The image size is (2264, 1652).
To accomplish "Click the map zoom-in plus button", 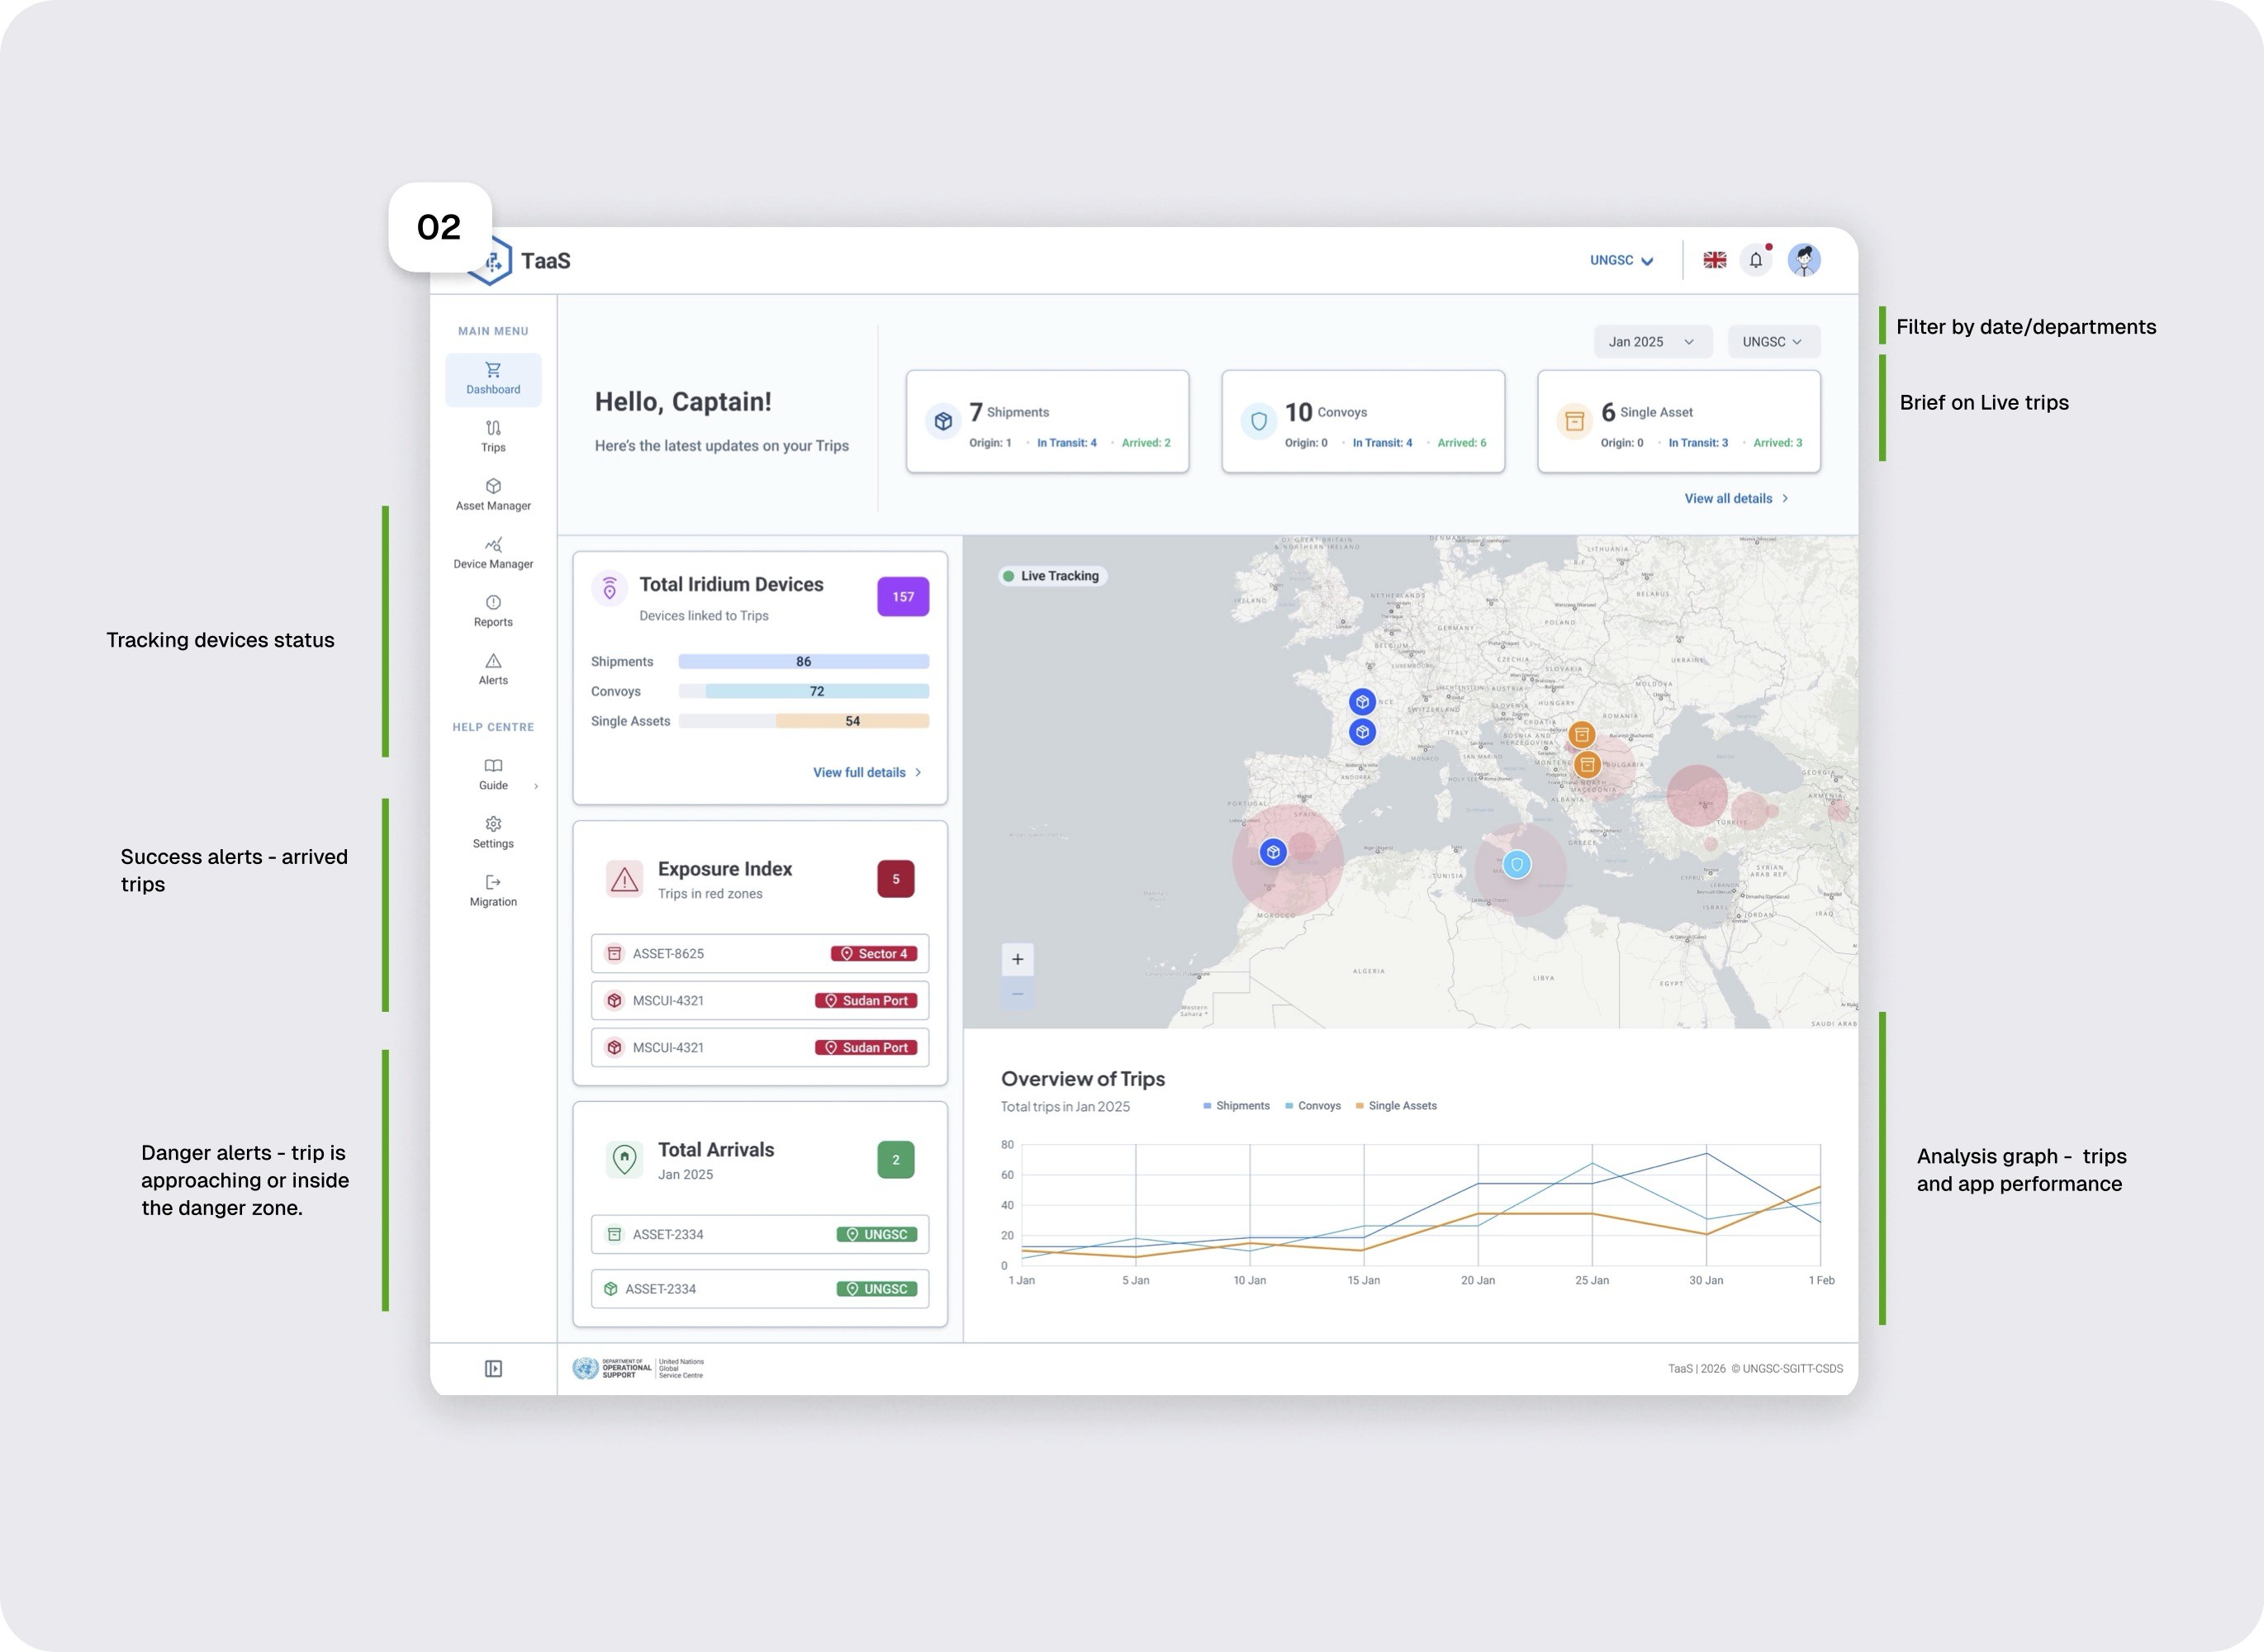I will click(x=1017, y=959).
